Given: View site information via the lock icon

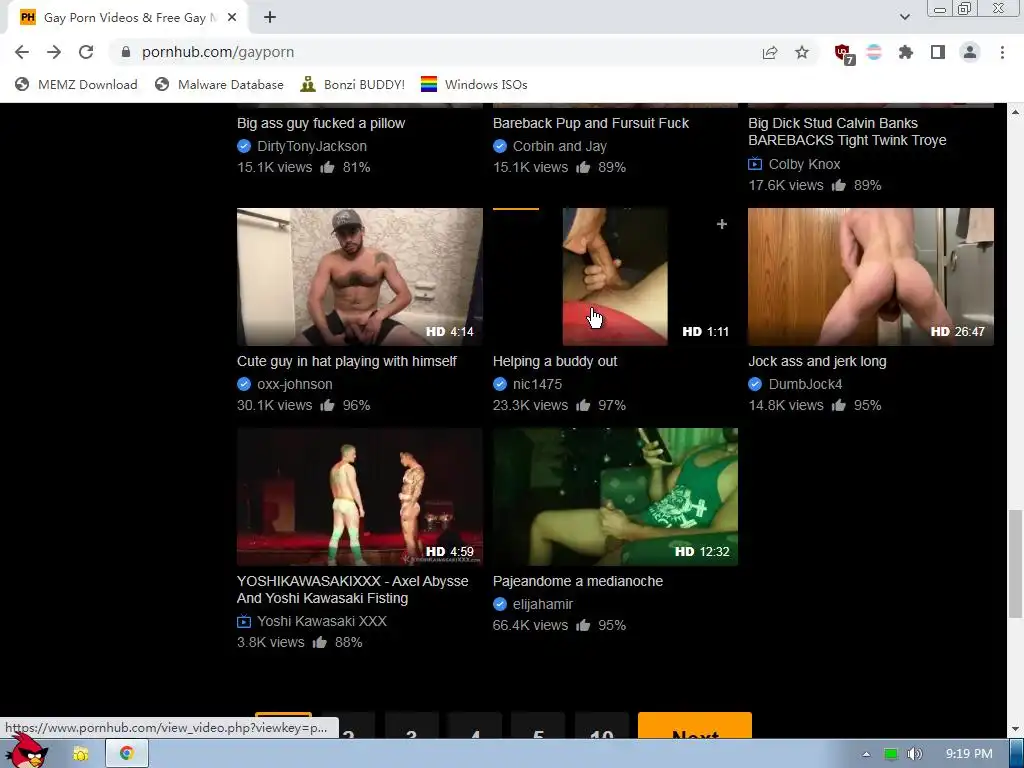Looking at the screenshot, I should (x=126, y=52).
